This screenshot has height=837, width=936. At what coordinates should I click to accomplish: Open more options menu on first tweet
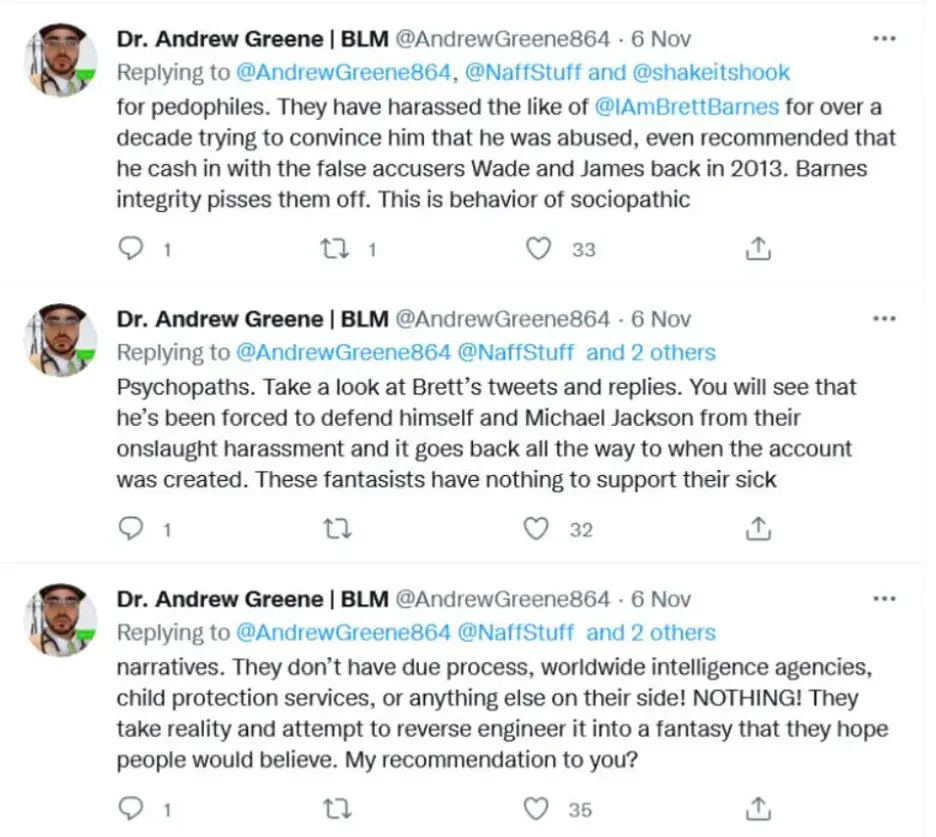(x=884, y=39)
